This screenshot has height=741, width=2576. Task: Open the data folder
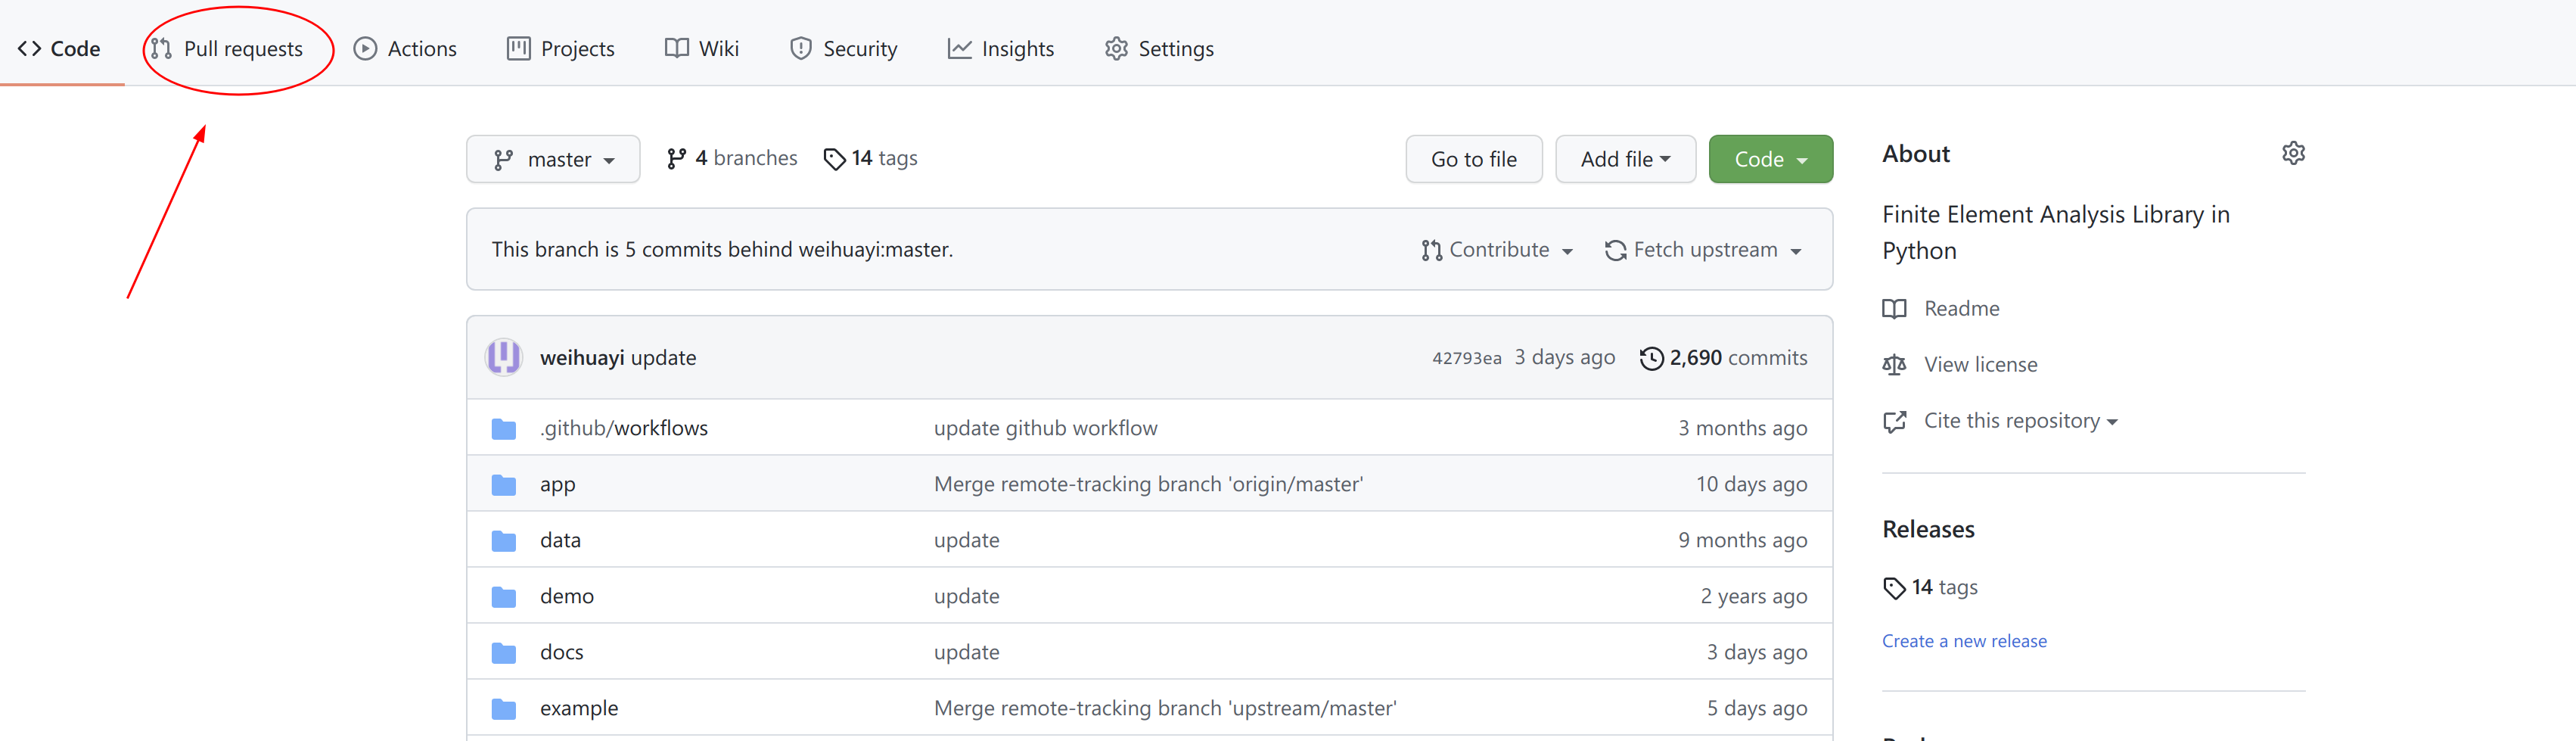pos(560,540)
